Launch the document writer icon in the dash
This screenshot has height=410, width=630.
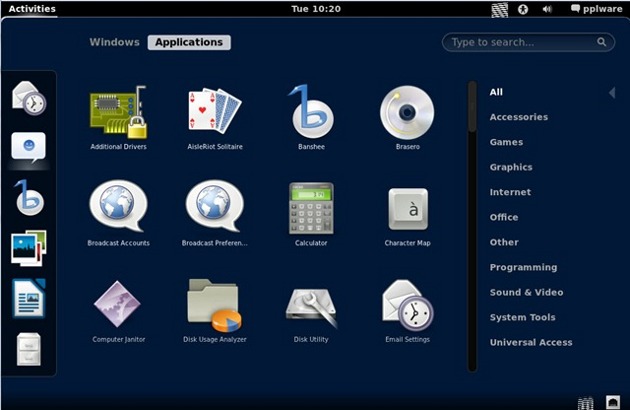(x=29, y=298)
